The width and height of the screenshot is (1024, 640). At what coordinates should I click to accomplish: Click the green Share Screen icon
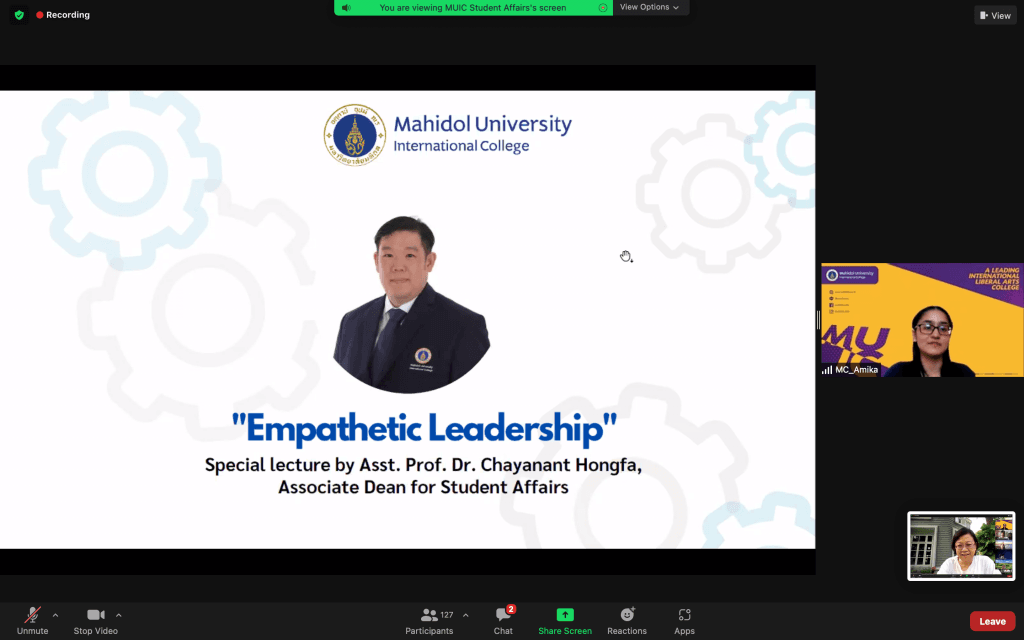coord(565,615)
